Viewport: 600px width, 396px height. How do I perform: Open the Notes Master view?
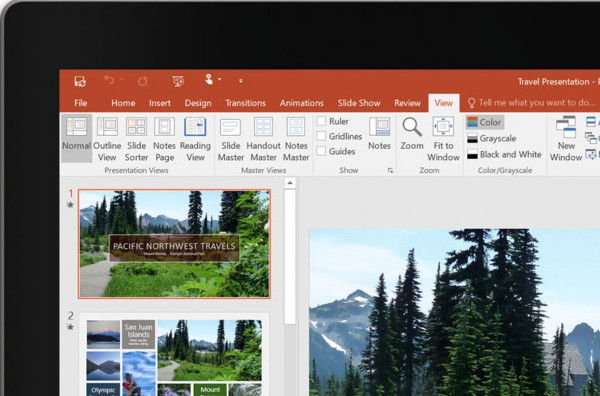tap(296, 139)
